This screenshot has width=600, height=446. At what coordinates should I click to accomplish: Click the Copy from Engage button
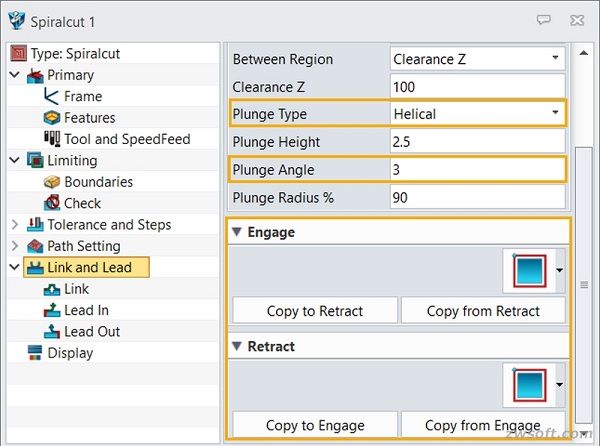pos(483,425)
